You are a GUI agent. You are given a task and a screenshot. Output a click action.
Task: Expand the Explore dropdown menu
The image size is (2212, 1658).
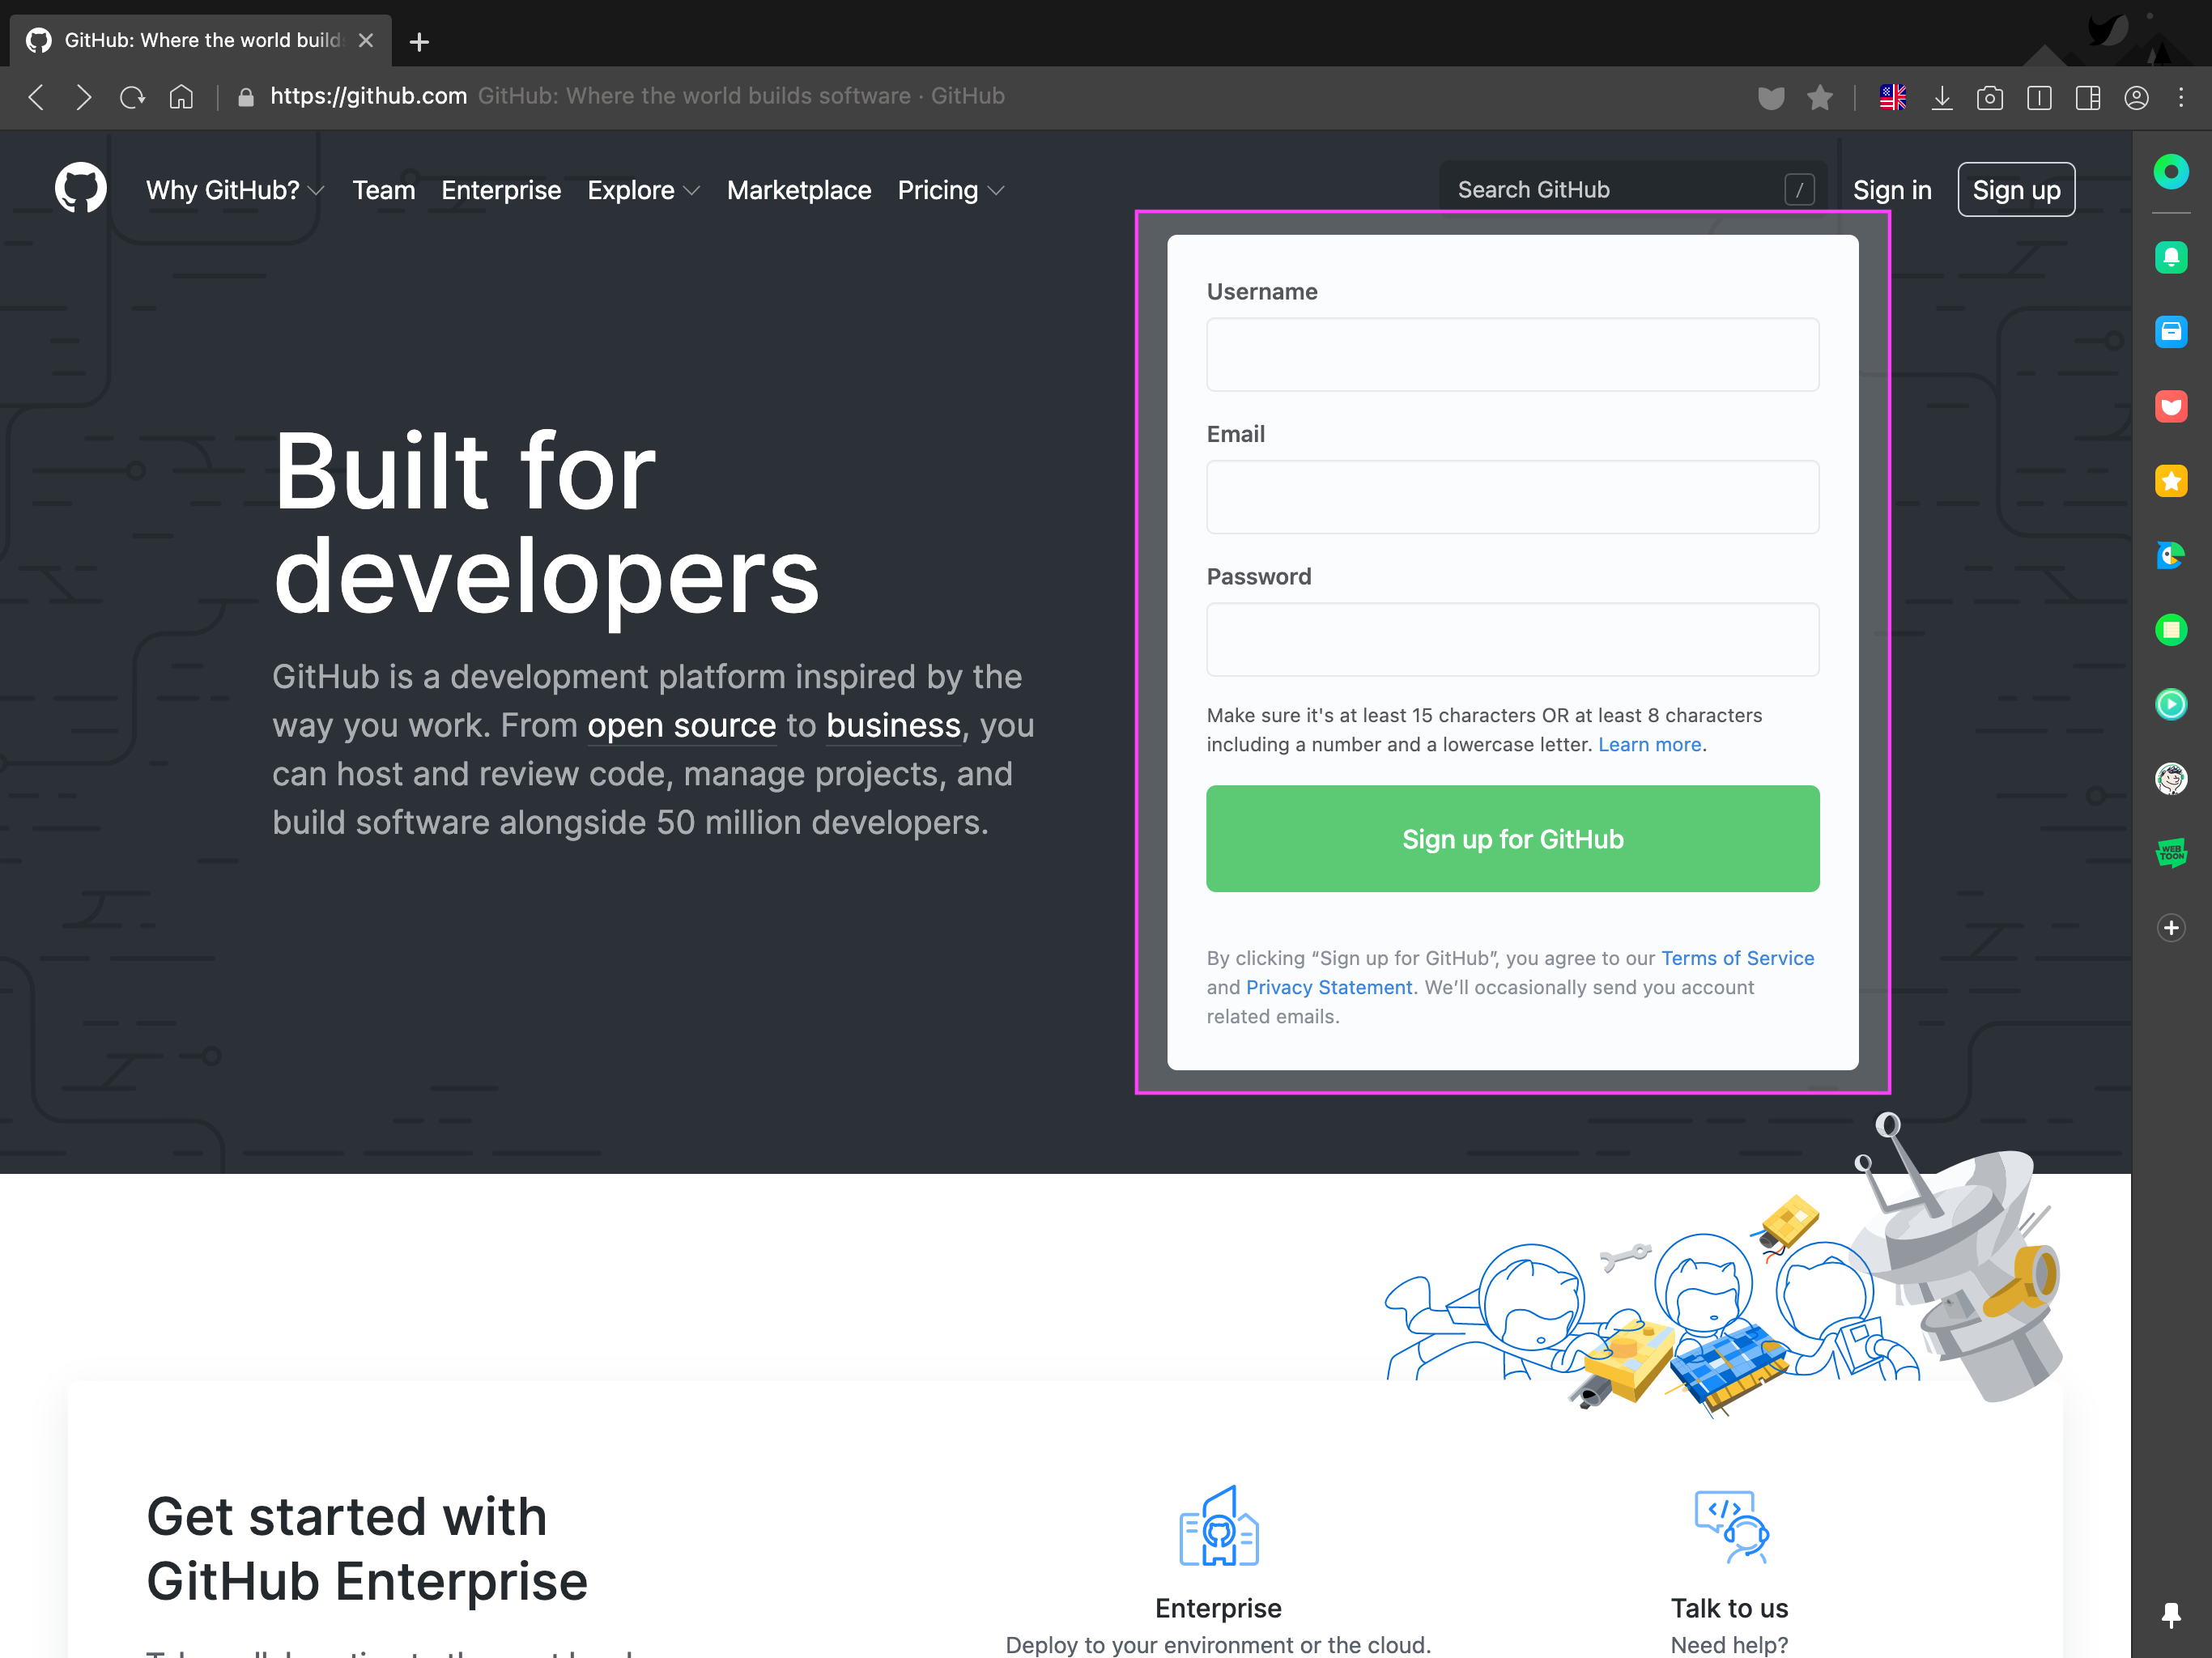tap(644, 189)
